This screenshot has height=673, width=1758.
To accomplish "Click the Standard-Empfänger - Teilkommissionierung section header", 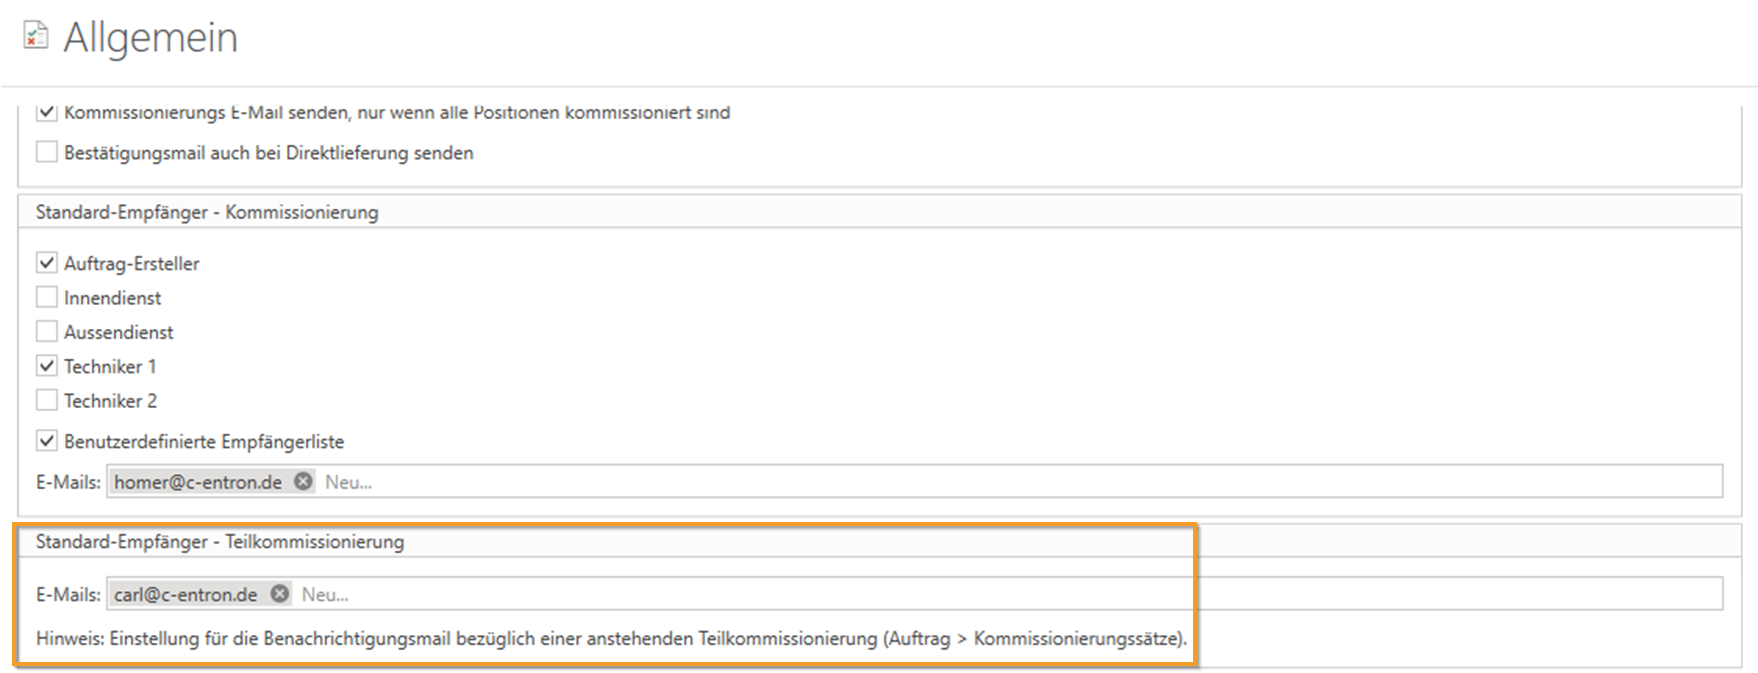I will click(x=220, y=542).
